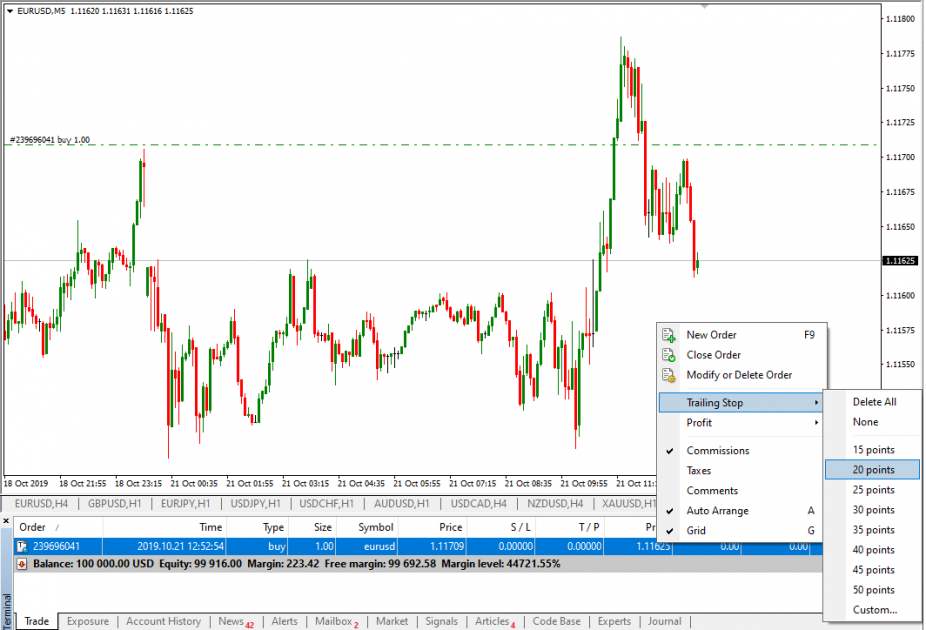Choose Close Order from the context menu
Image resolution: width=926 pixels, height=630 pixels.
[742, 355]
